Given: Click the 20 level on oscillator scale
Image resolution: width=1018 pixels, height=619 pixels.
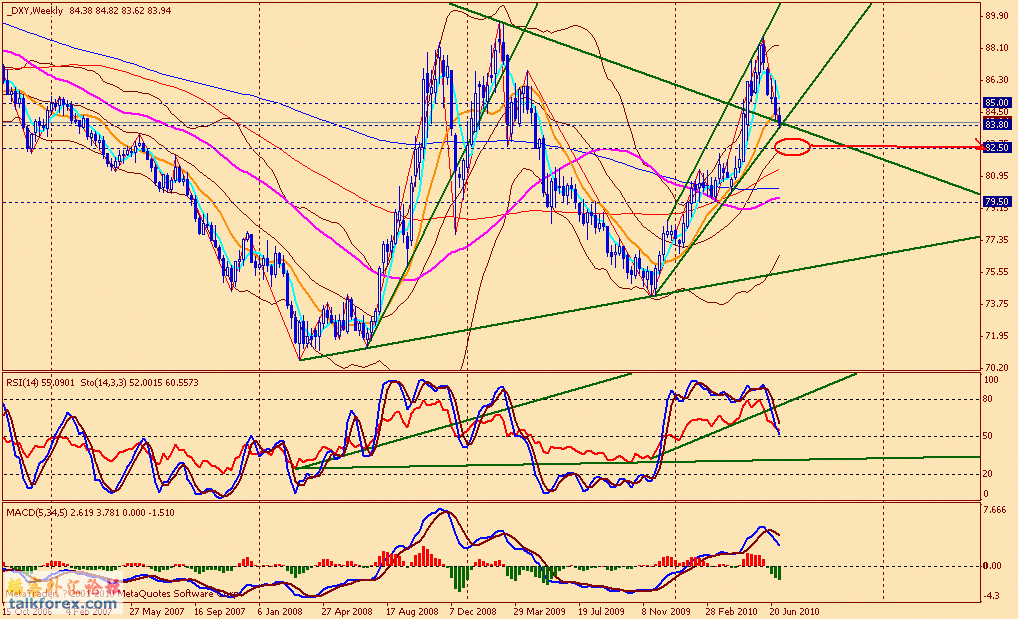Looking at the screenshot, I should [988, 474].
